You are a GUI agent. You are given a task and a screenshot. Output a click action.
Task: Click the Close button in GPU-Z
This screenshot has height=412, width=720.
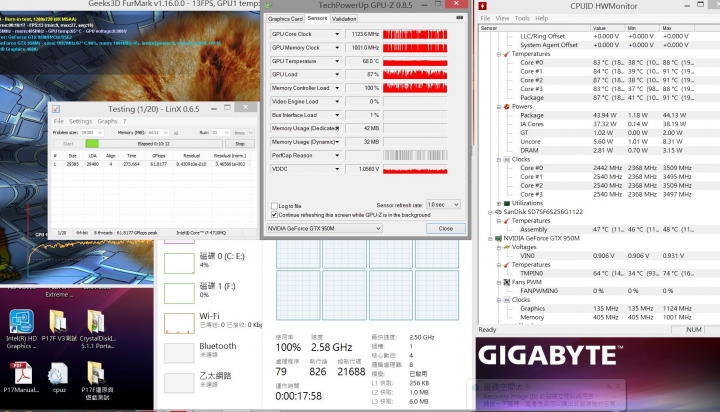(x=445, y=228)
